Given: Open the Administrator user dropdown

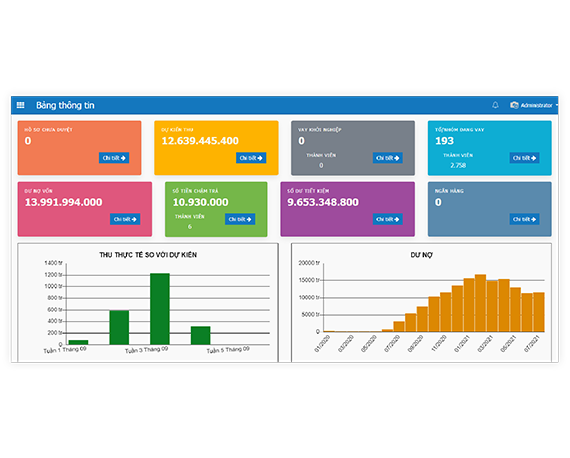Looking at the screenshot, I should coord(534,105).
